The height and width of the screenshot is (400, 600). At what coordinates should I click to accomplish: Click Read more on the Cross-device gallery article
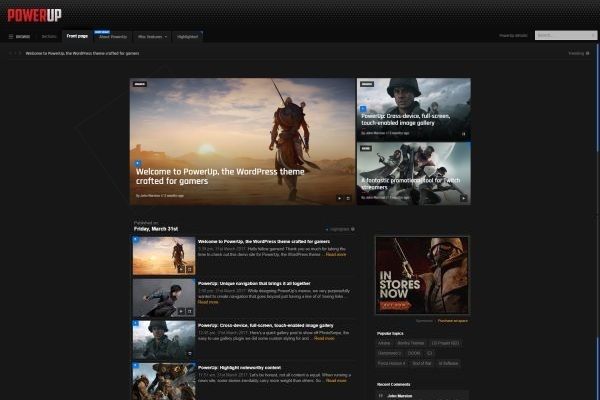(324, 338)
